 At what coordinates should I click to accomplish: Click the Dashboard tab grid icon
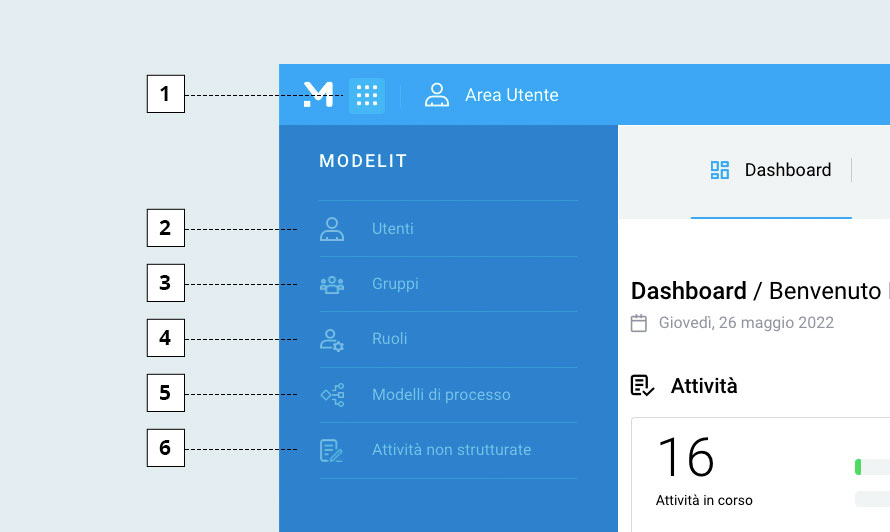[x=720, y=170]
